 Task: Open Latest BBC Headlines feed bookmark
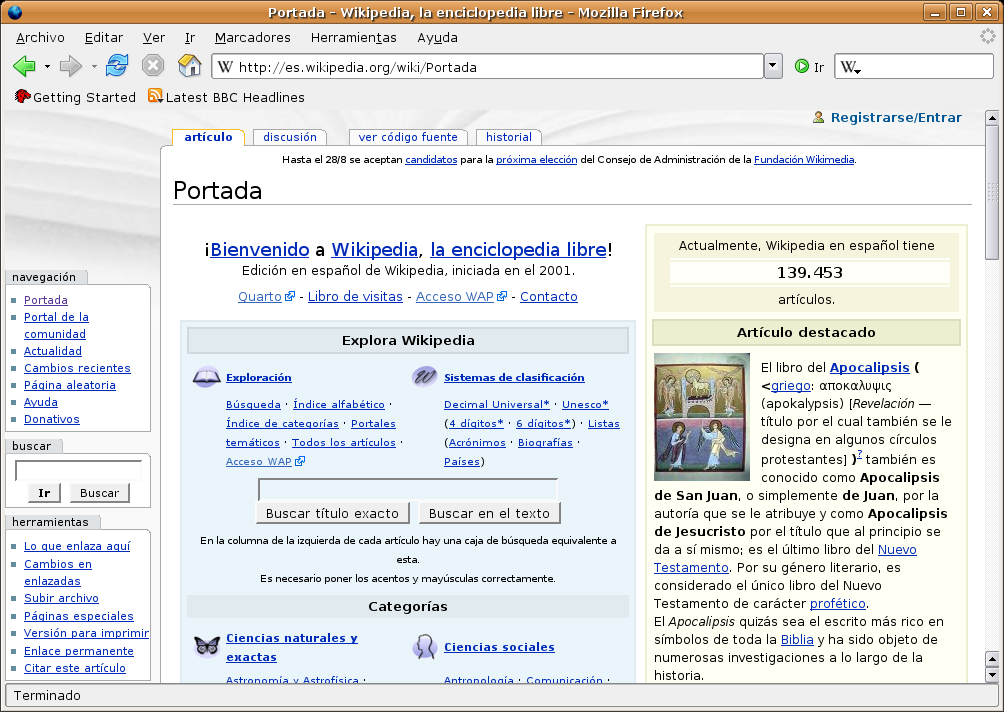226,97
